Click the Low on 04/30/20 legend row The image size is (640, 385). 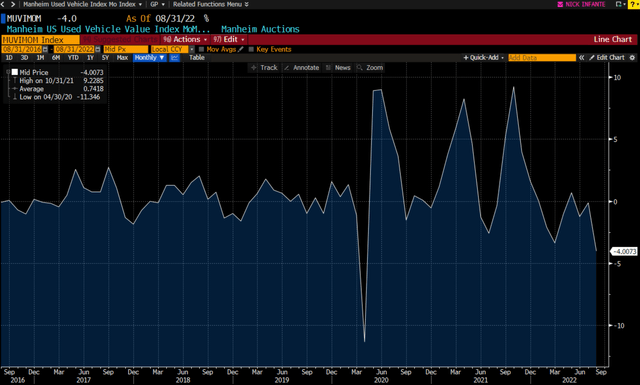coord(57,97)
